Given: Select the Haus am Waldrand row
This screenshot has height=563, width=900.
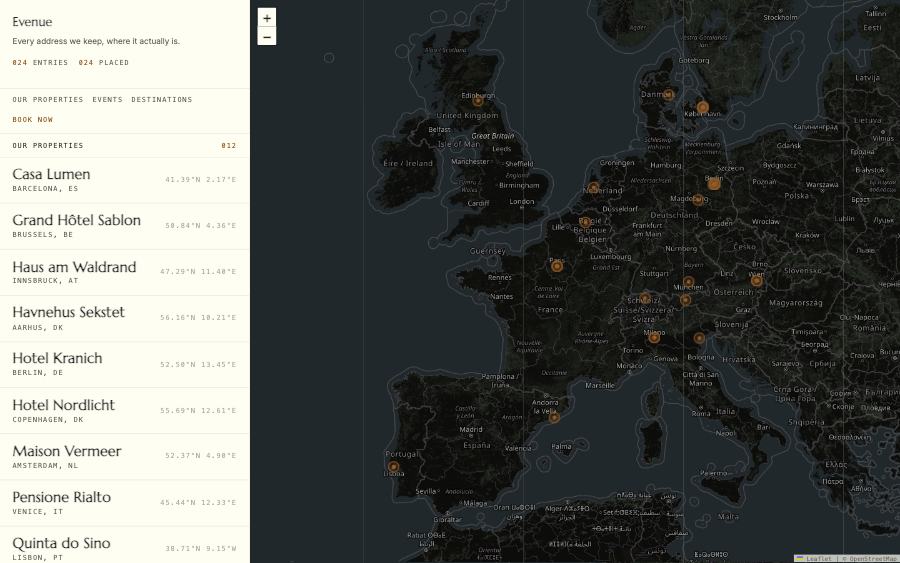Looking at the screenshot, I should pyautogui.click(x=125, y=273).
